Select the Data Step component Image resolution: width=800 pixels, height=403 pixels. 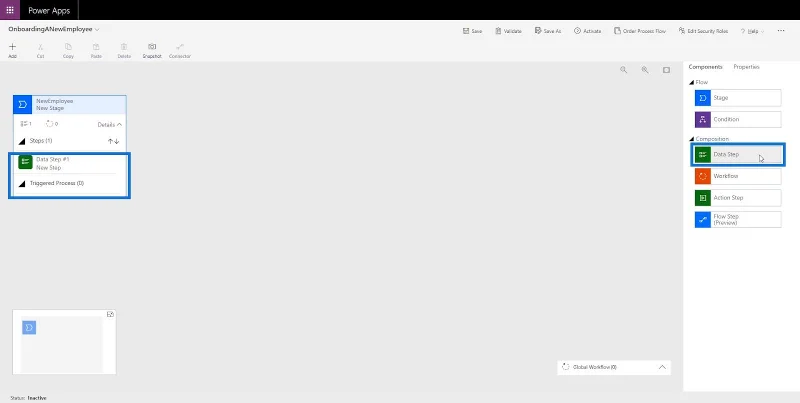[x=738, y=155]
